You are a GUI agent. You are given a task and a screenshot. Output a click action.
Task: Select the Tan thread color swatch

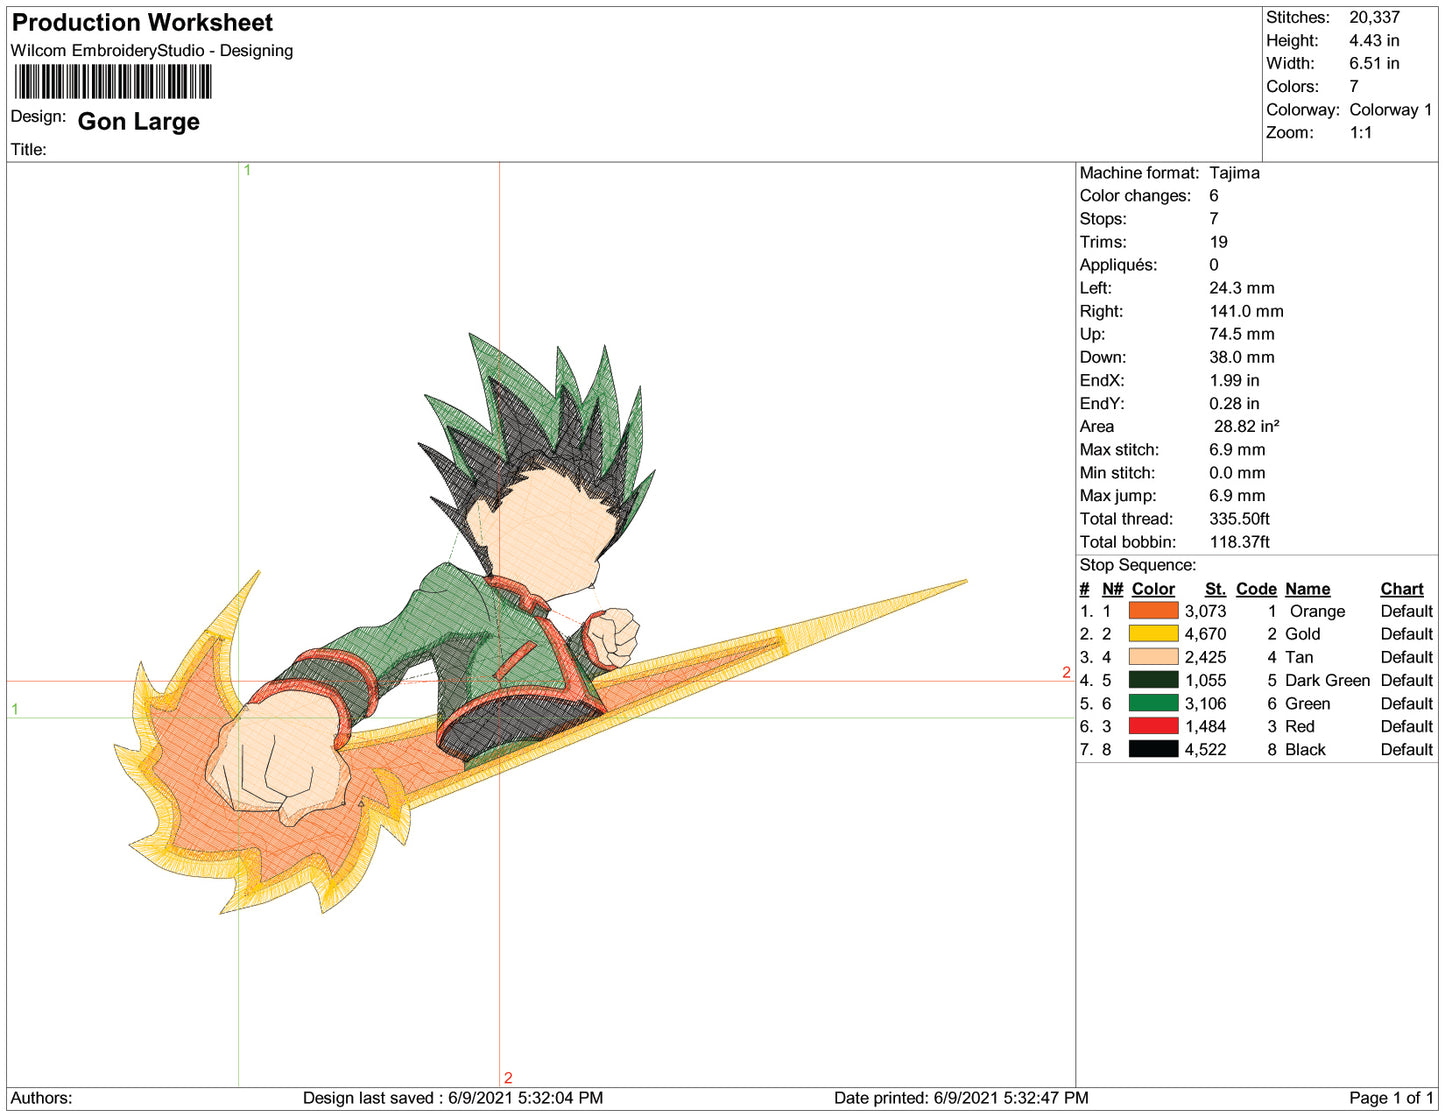coord(1153,657)
